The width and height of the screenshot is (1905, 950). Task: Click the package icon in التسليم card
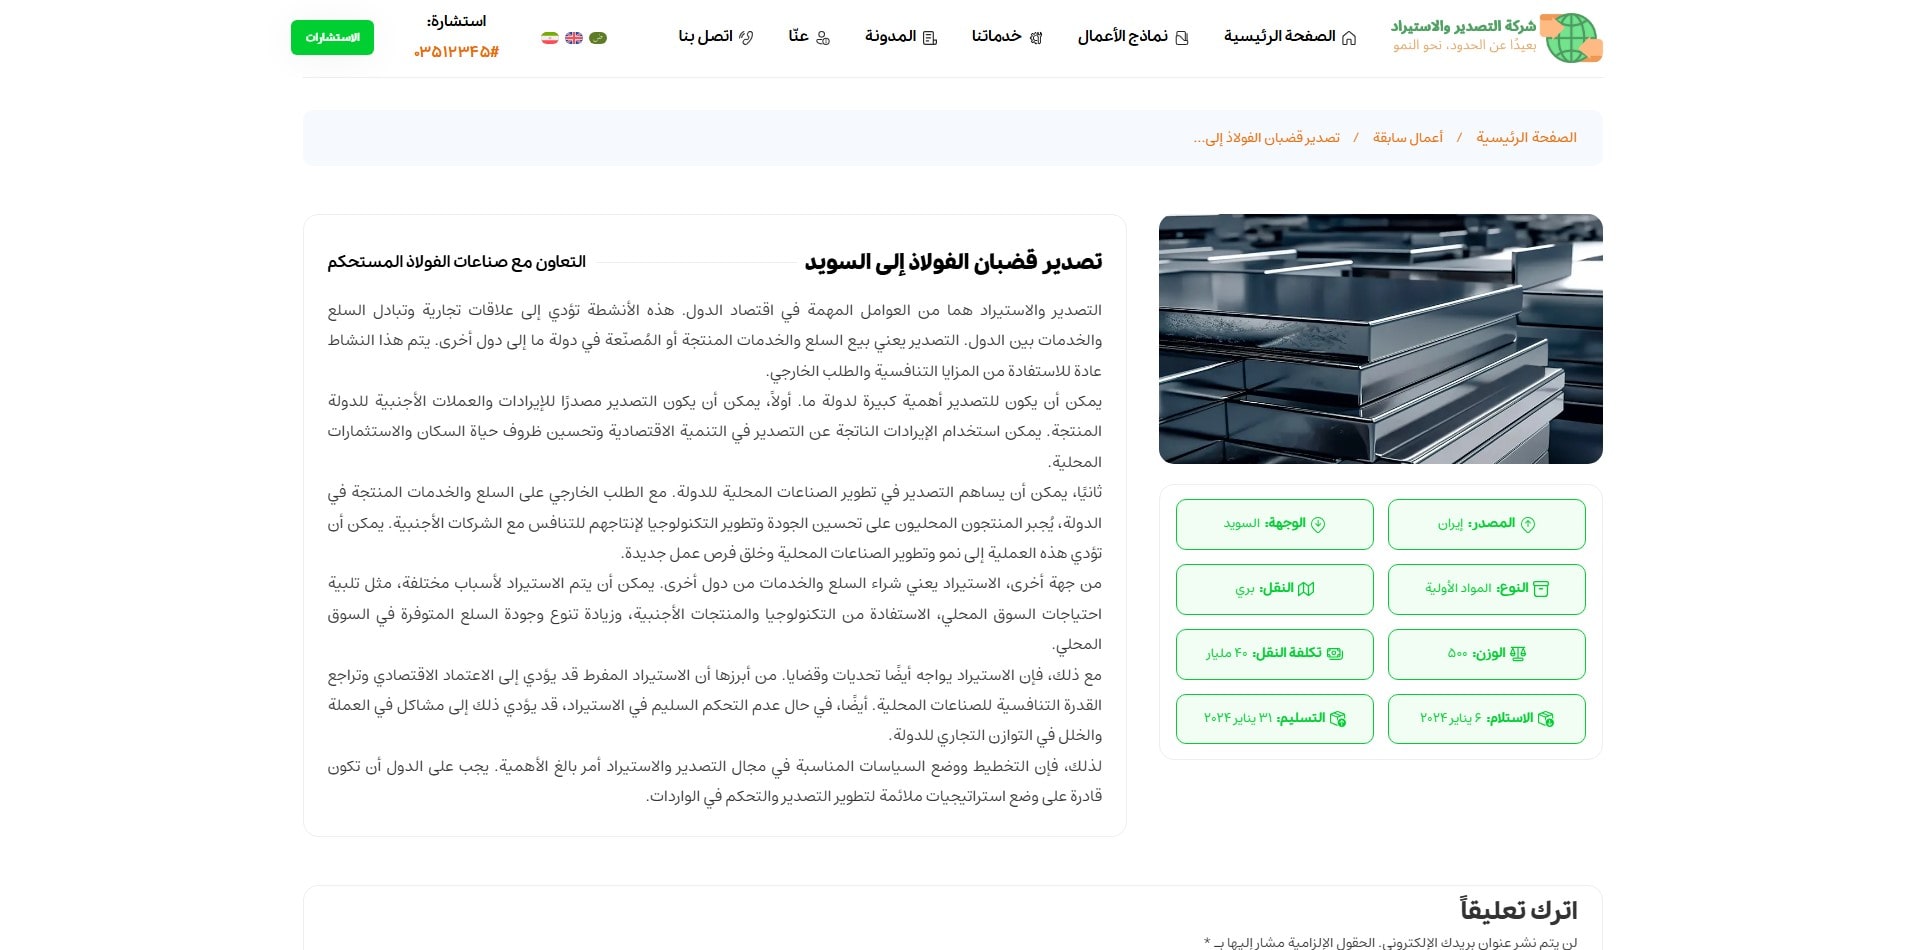(1340, 719)
